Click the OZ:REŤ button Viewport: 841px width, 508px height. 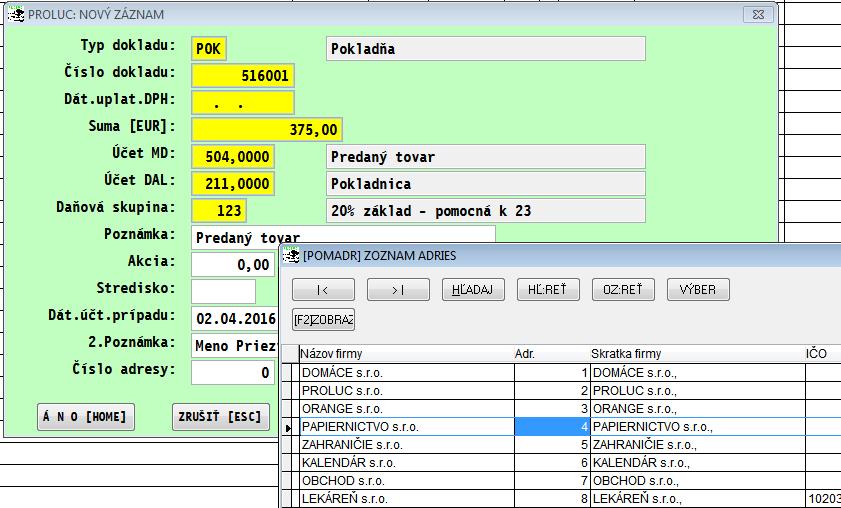623,290
